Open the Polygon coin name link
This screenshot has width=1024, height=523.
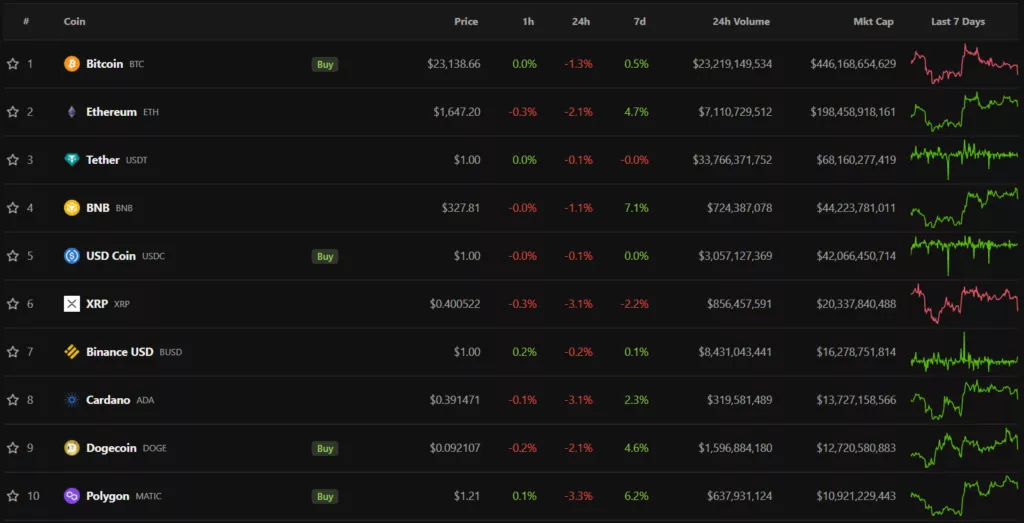point(108,496)
